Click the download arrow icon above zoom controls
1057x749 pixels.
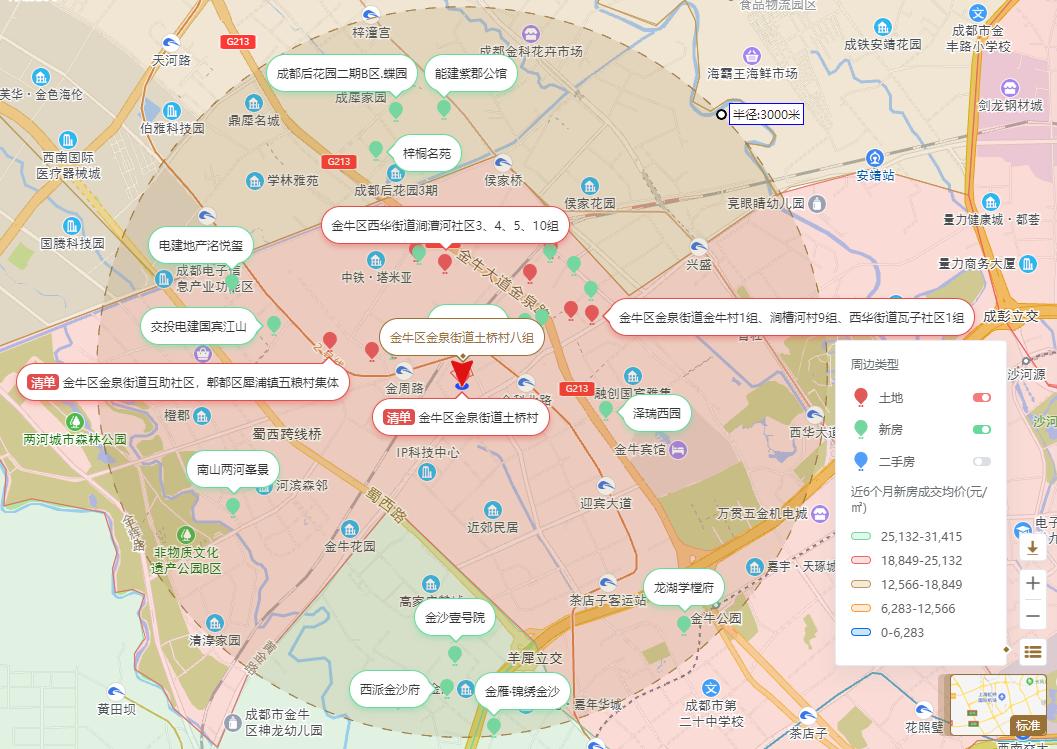tap(1033, 550)
